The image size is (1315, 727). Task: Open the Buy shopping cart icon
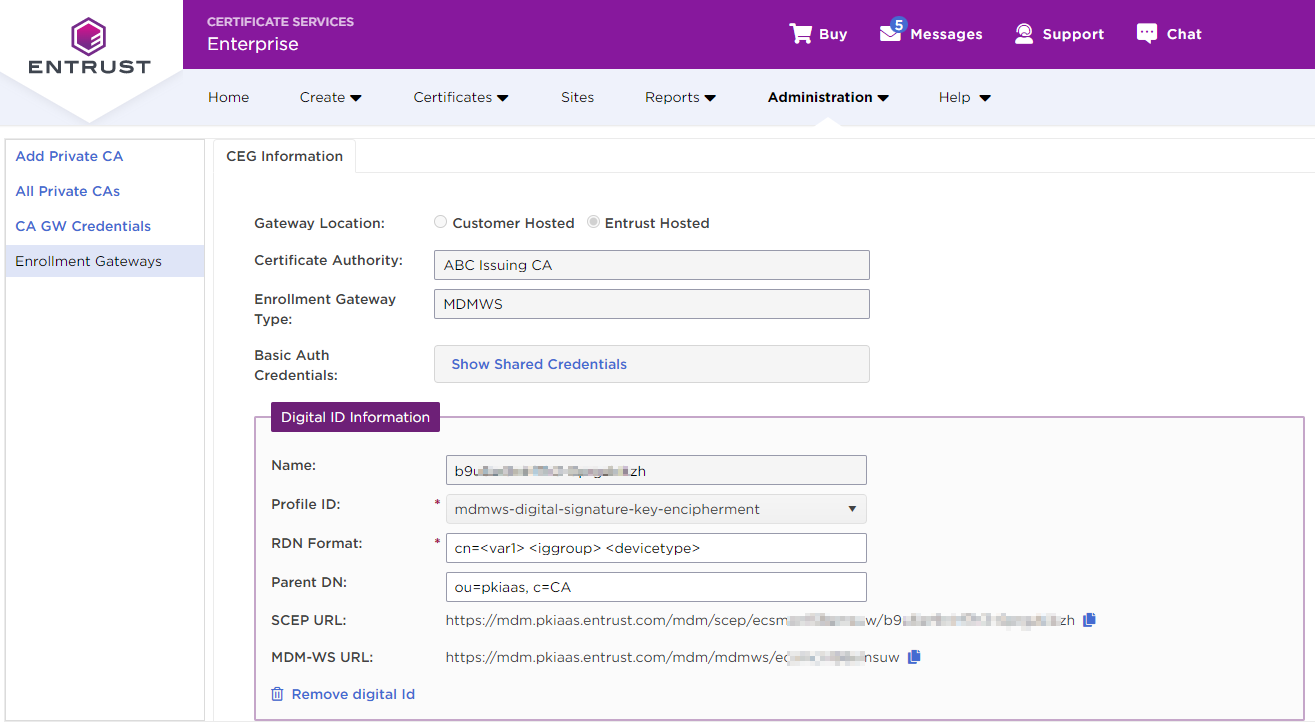(x=801, y=34)
